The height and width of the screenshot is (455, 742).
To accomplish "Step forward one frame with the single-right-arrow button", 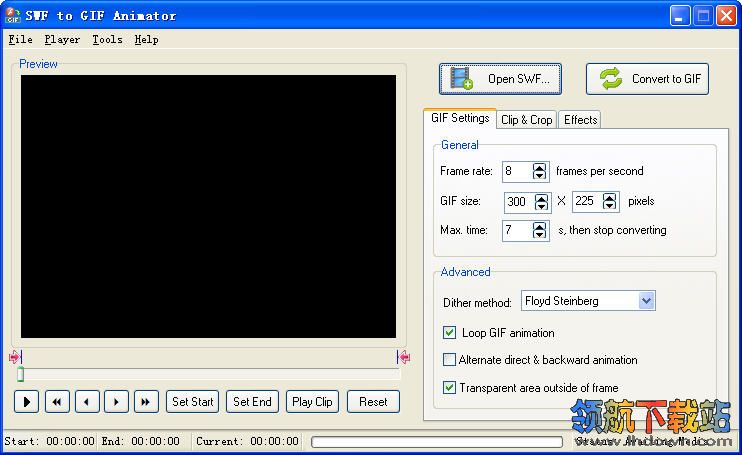I will coord(116,402).
